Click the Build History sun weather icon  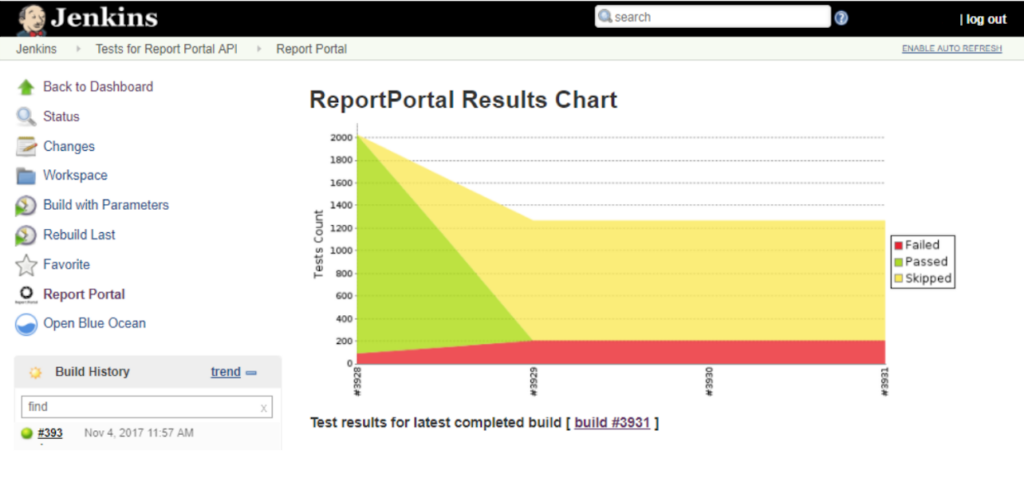[x=35, y=372]
